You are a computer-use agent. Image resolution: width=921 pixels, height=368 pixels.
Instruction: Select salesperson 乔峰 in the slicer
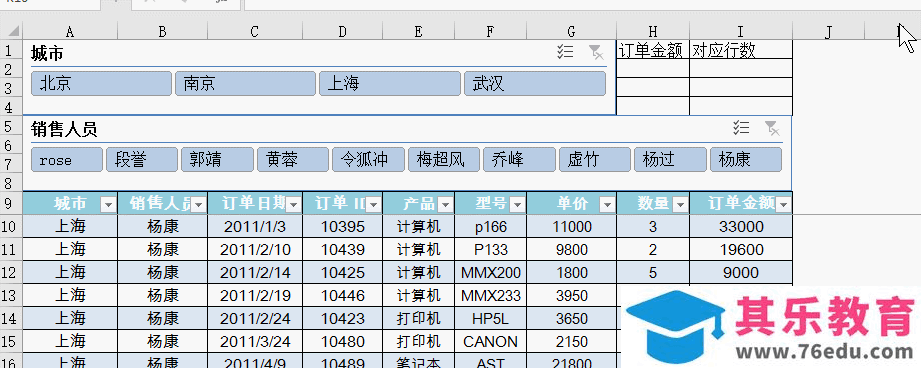point(519,160)
